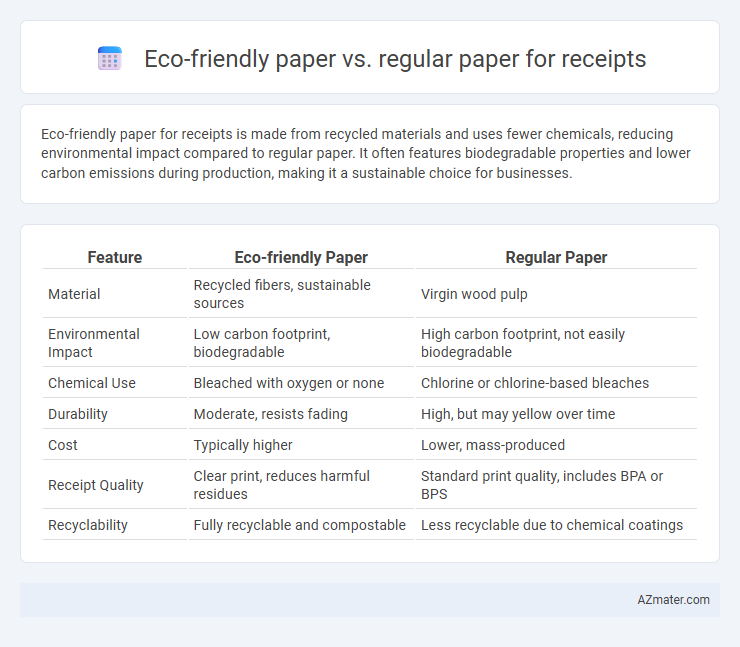This screenshot has width=740, height=647.
Task: Click the 'Regular Paper' column header
Action: click(x=556, y=257)
